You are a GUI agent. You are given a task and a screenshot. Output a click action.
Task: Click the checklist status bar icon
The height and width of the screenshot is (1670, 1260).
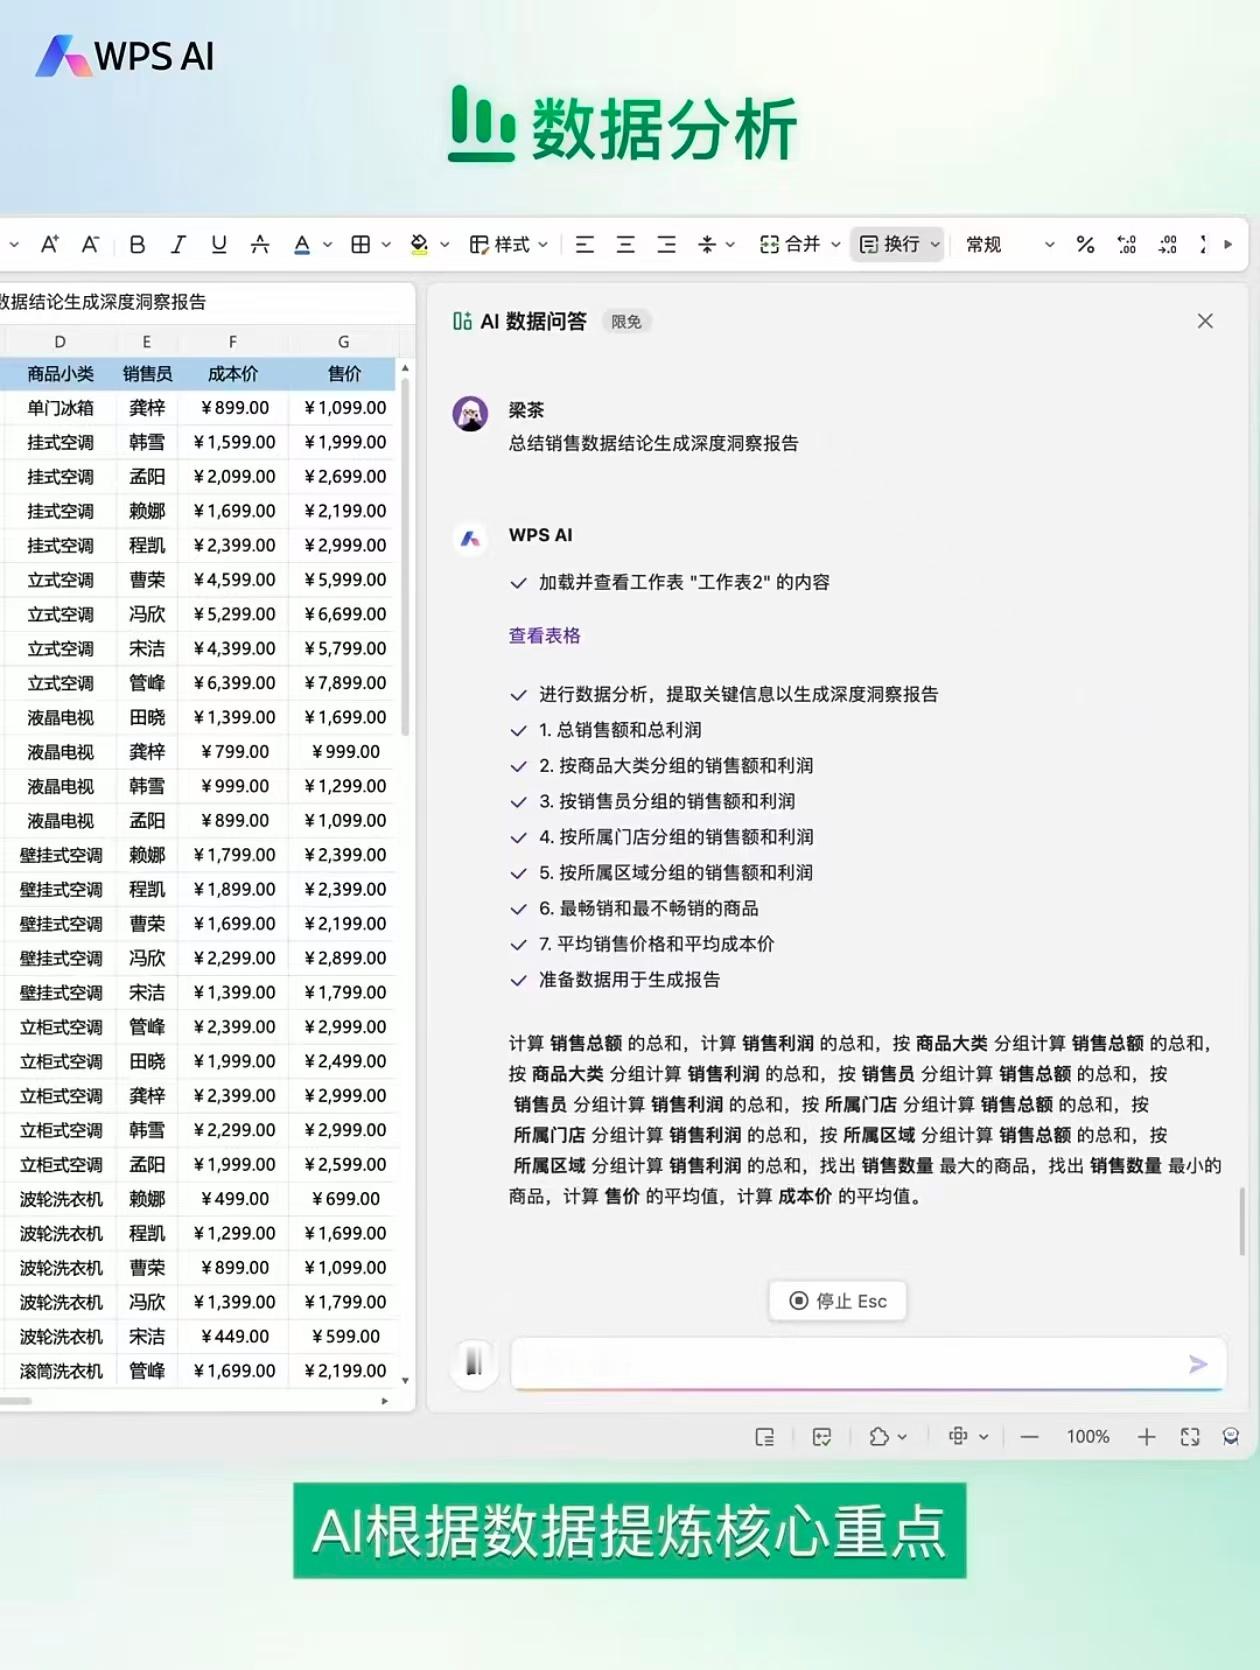pyautogui.click(x=822, y=1437)
